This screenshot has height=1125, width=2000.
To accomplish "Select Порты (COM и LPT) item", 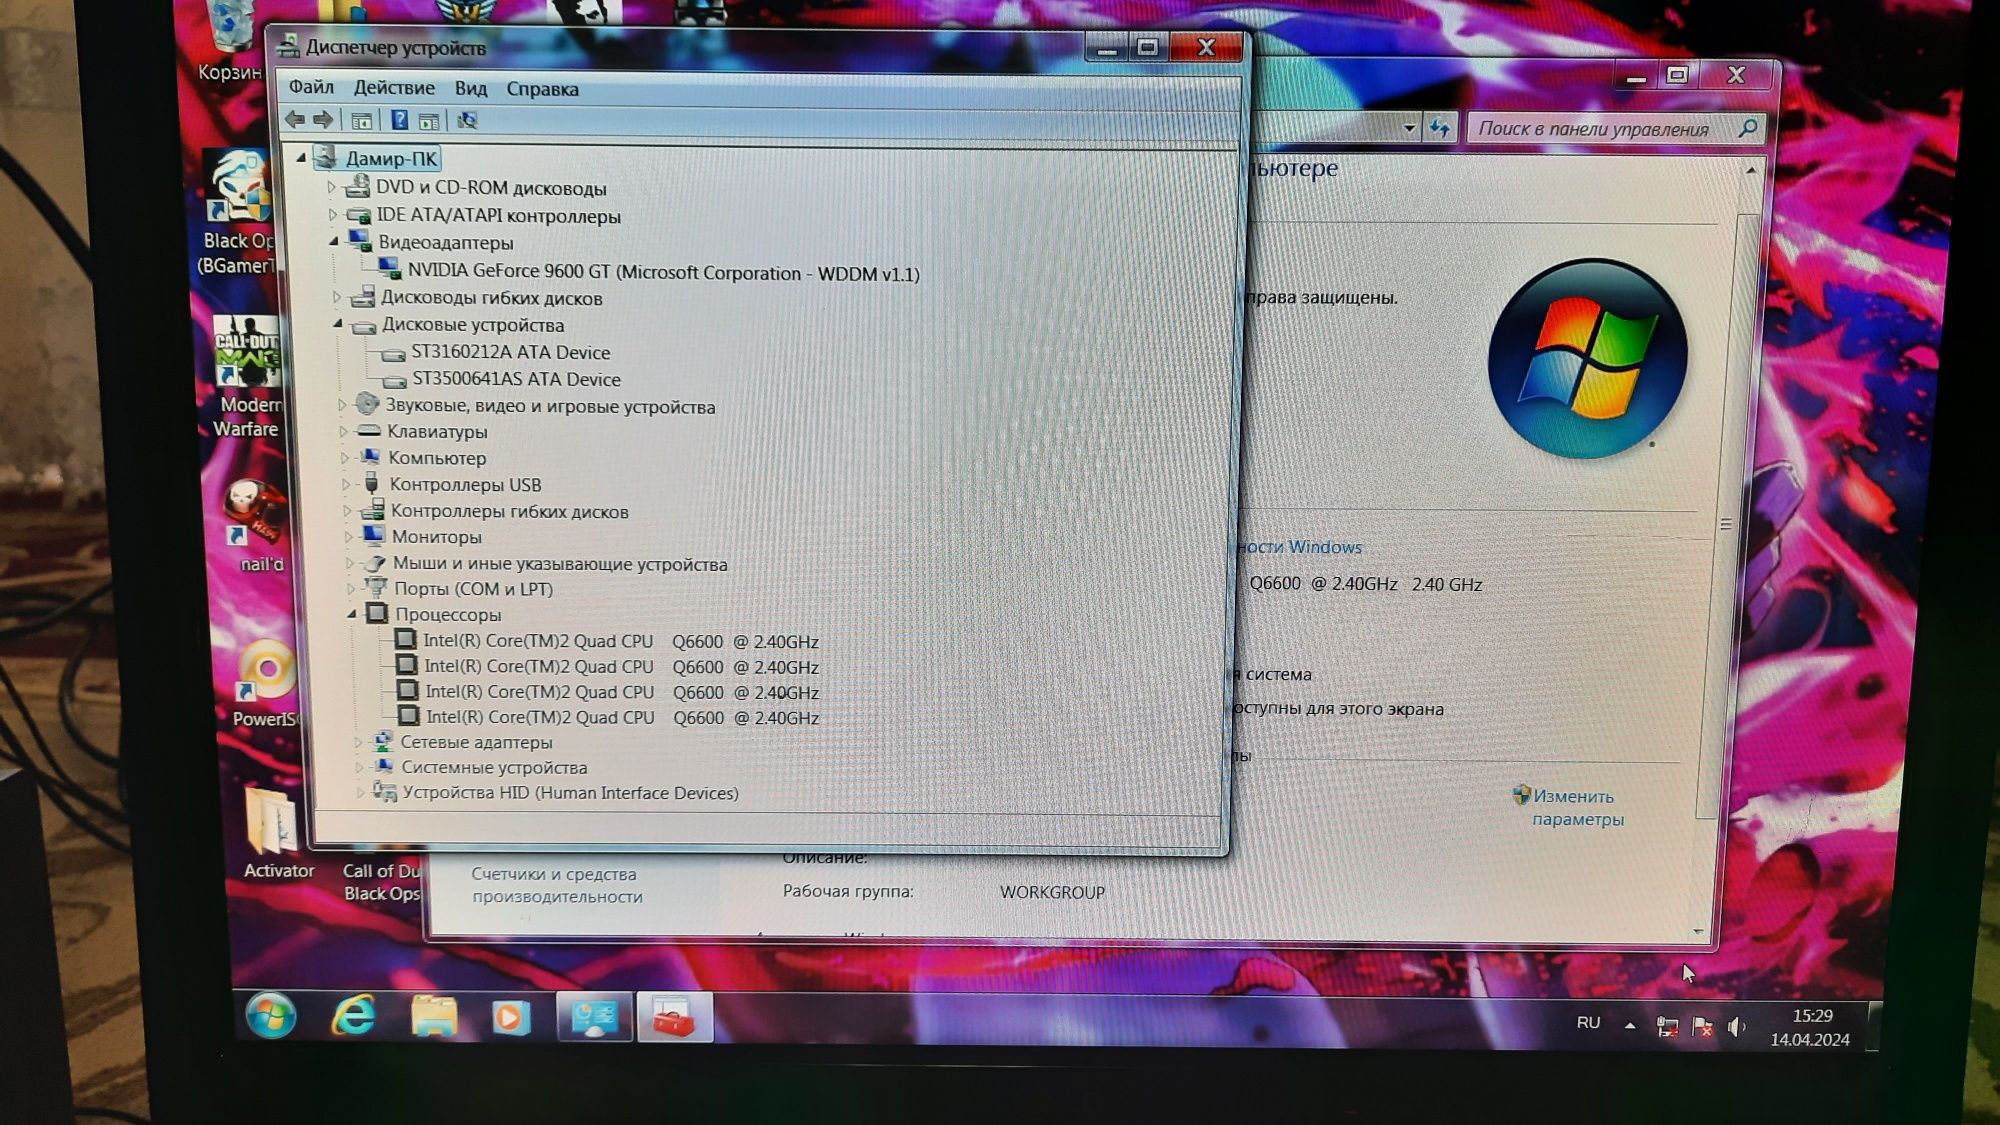I will [473, 589].
